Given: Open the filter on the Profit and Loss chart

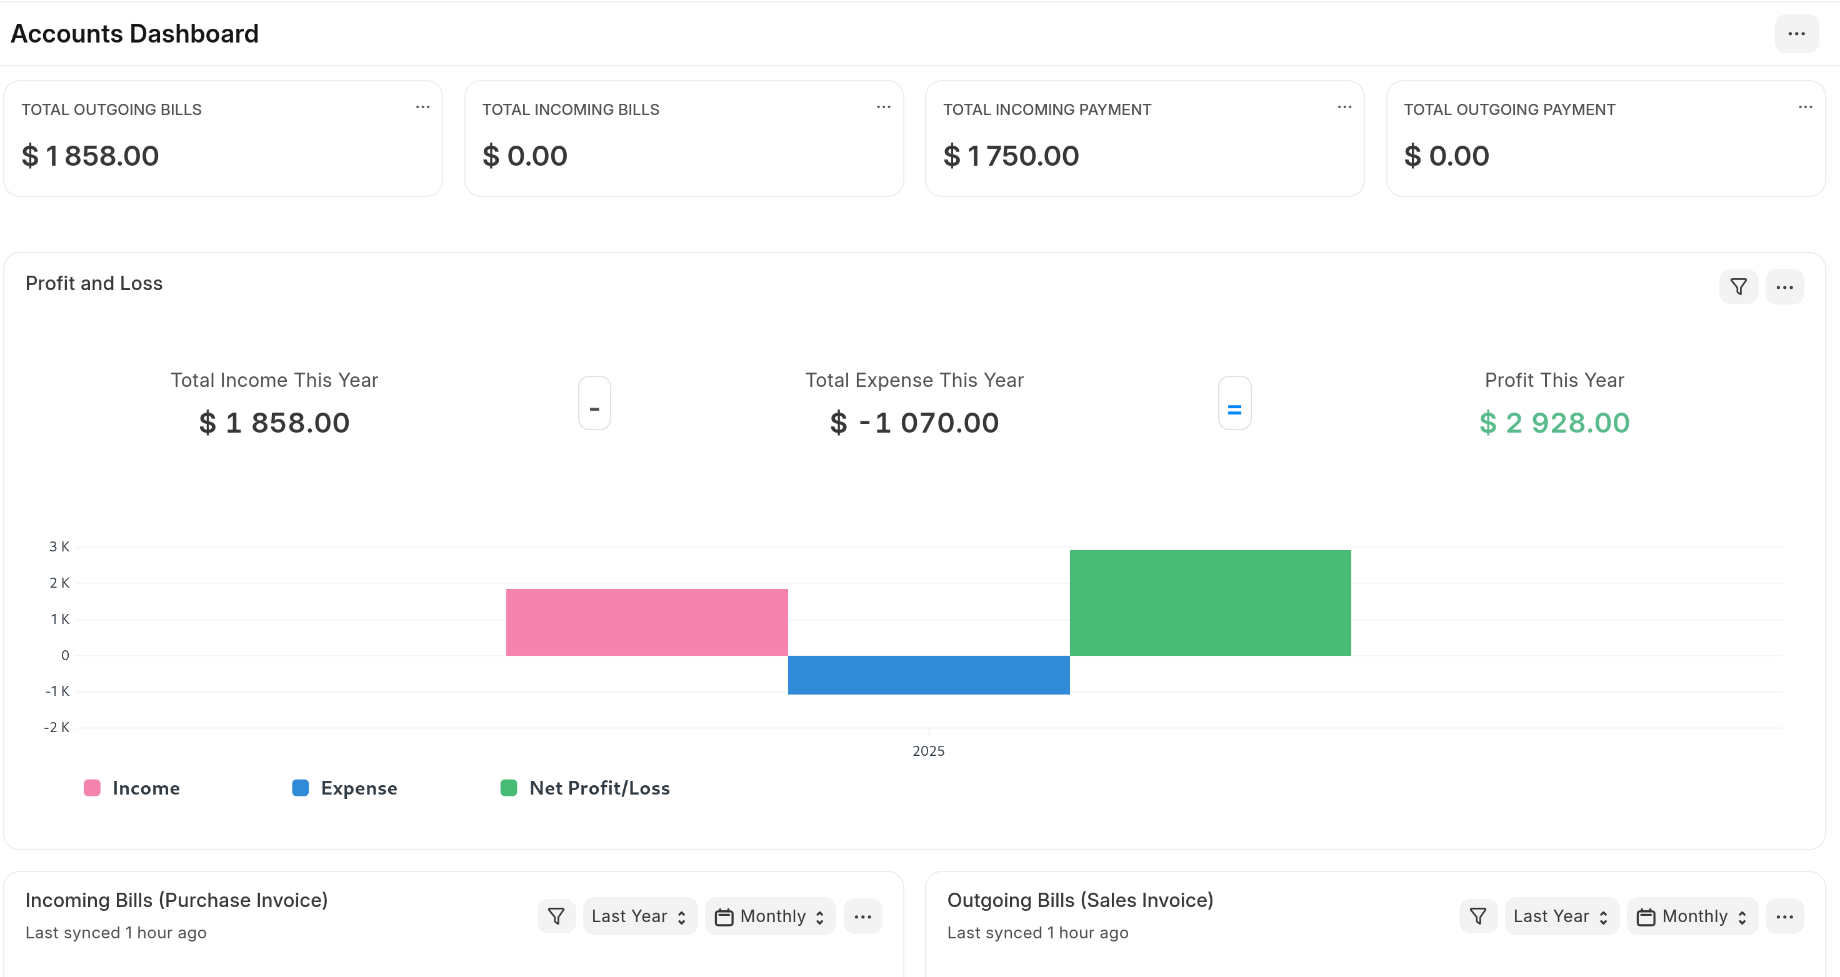Looking at the screenshot, I should 1738,287.
